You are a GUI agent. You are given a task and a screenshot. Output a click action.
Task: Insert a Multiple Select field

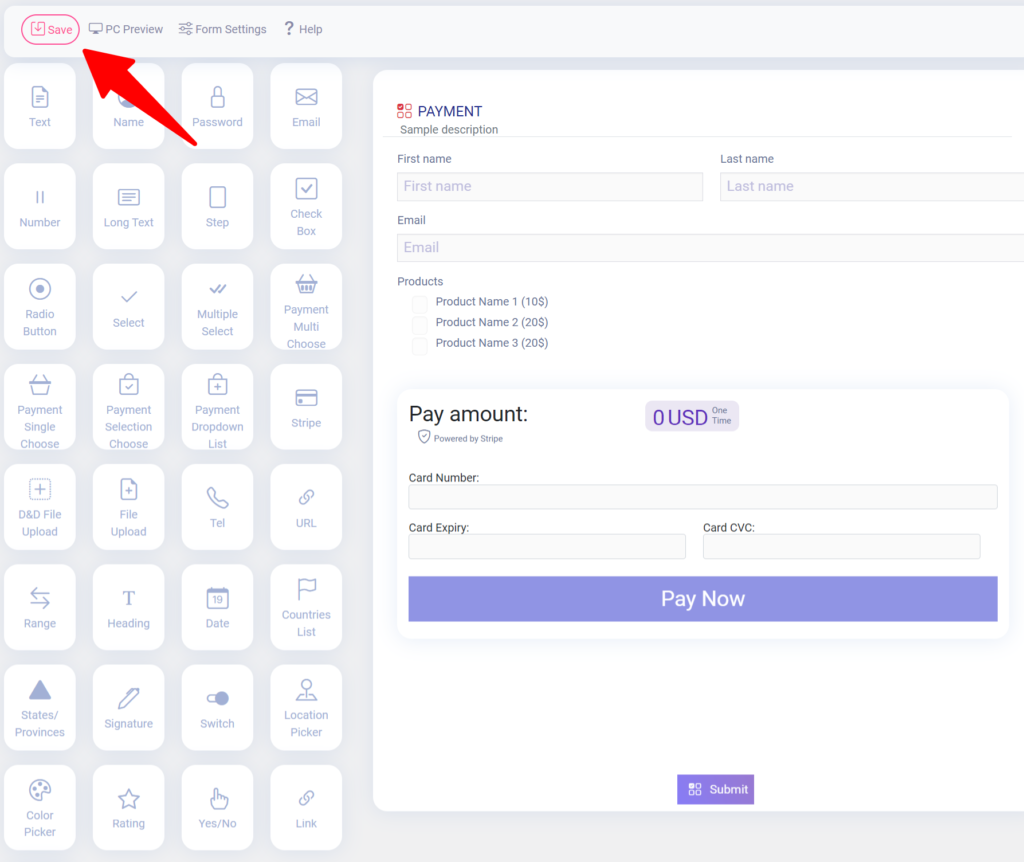pyautogui.click(x=217, y=307)
